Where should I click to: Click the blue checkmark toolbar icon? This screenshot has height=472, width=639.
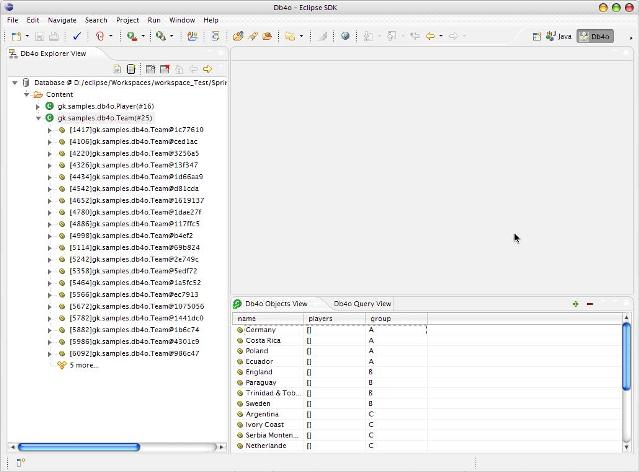pyautogui.click(x=77, y=36)
